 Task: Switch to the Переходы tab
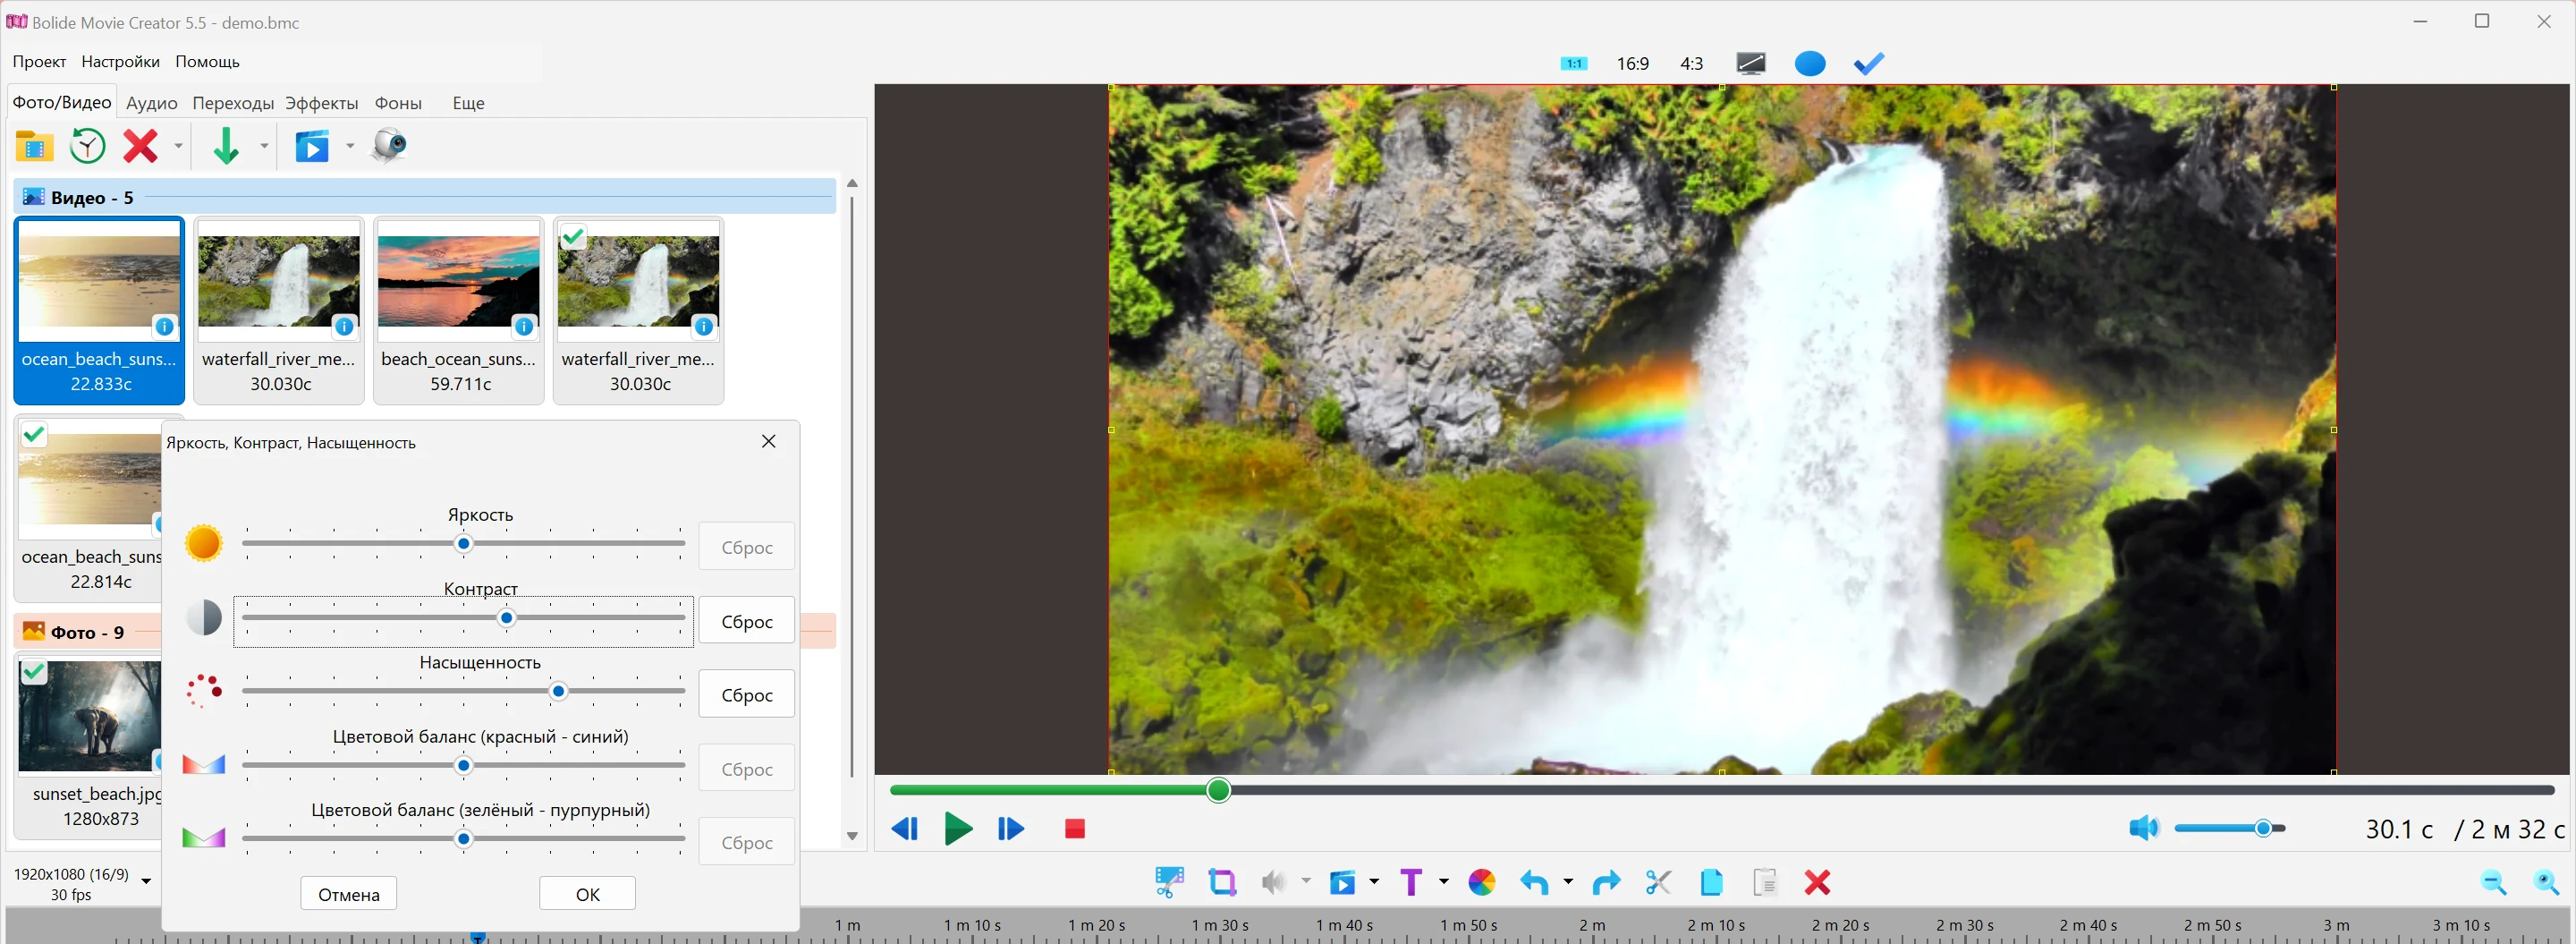click(233, 103)
